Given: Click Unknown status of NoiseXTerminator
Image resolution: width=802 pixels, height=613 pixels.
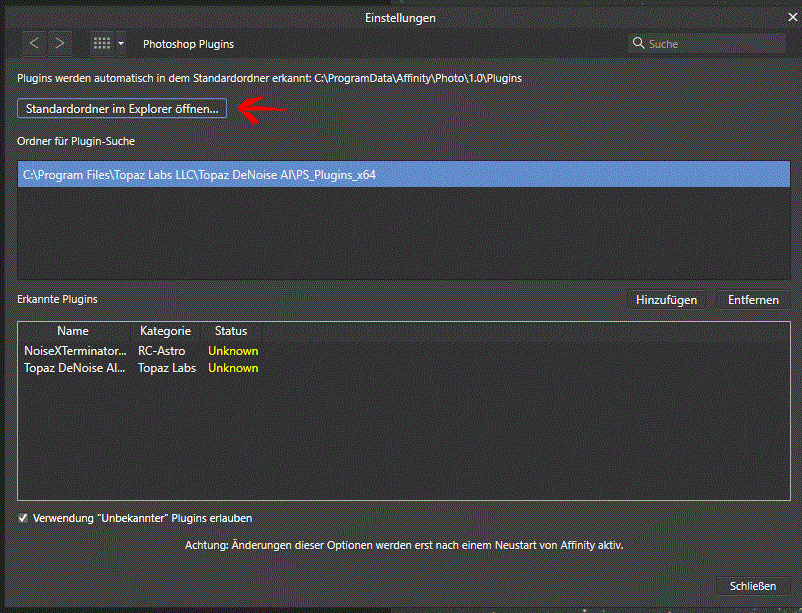Looking at the screenshot, I should (233, 351).
